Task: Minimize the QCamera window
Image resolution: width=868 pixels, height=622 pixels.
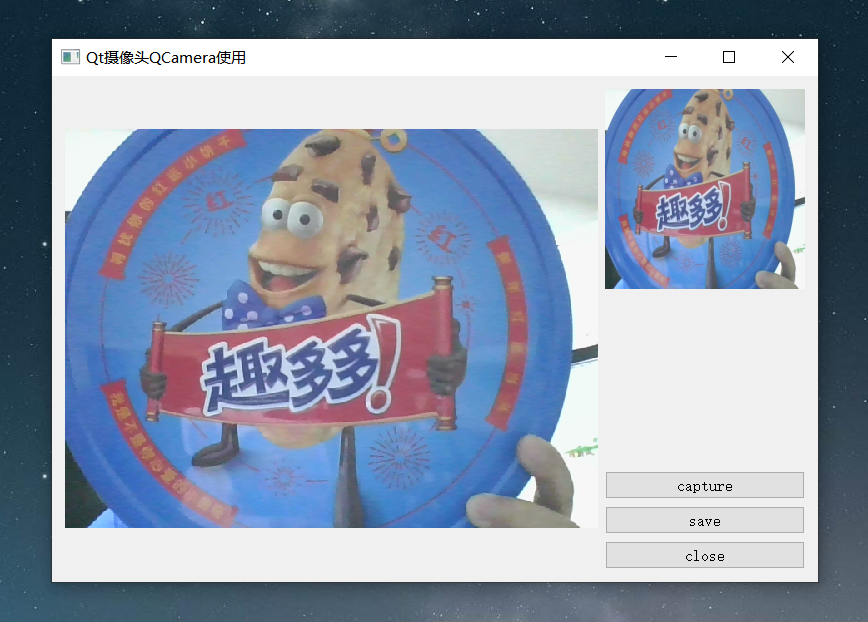Action: click(671, 57)
